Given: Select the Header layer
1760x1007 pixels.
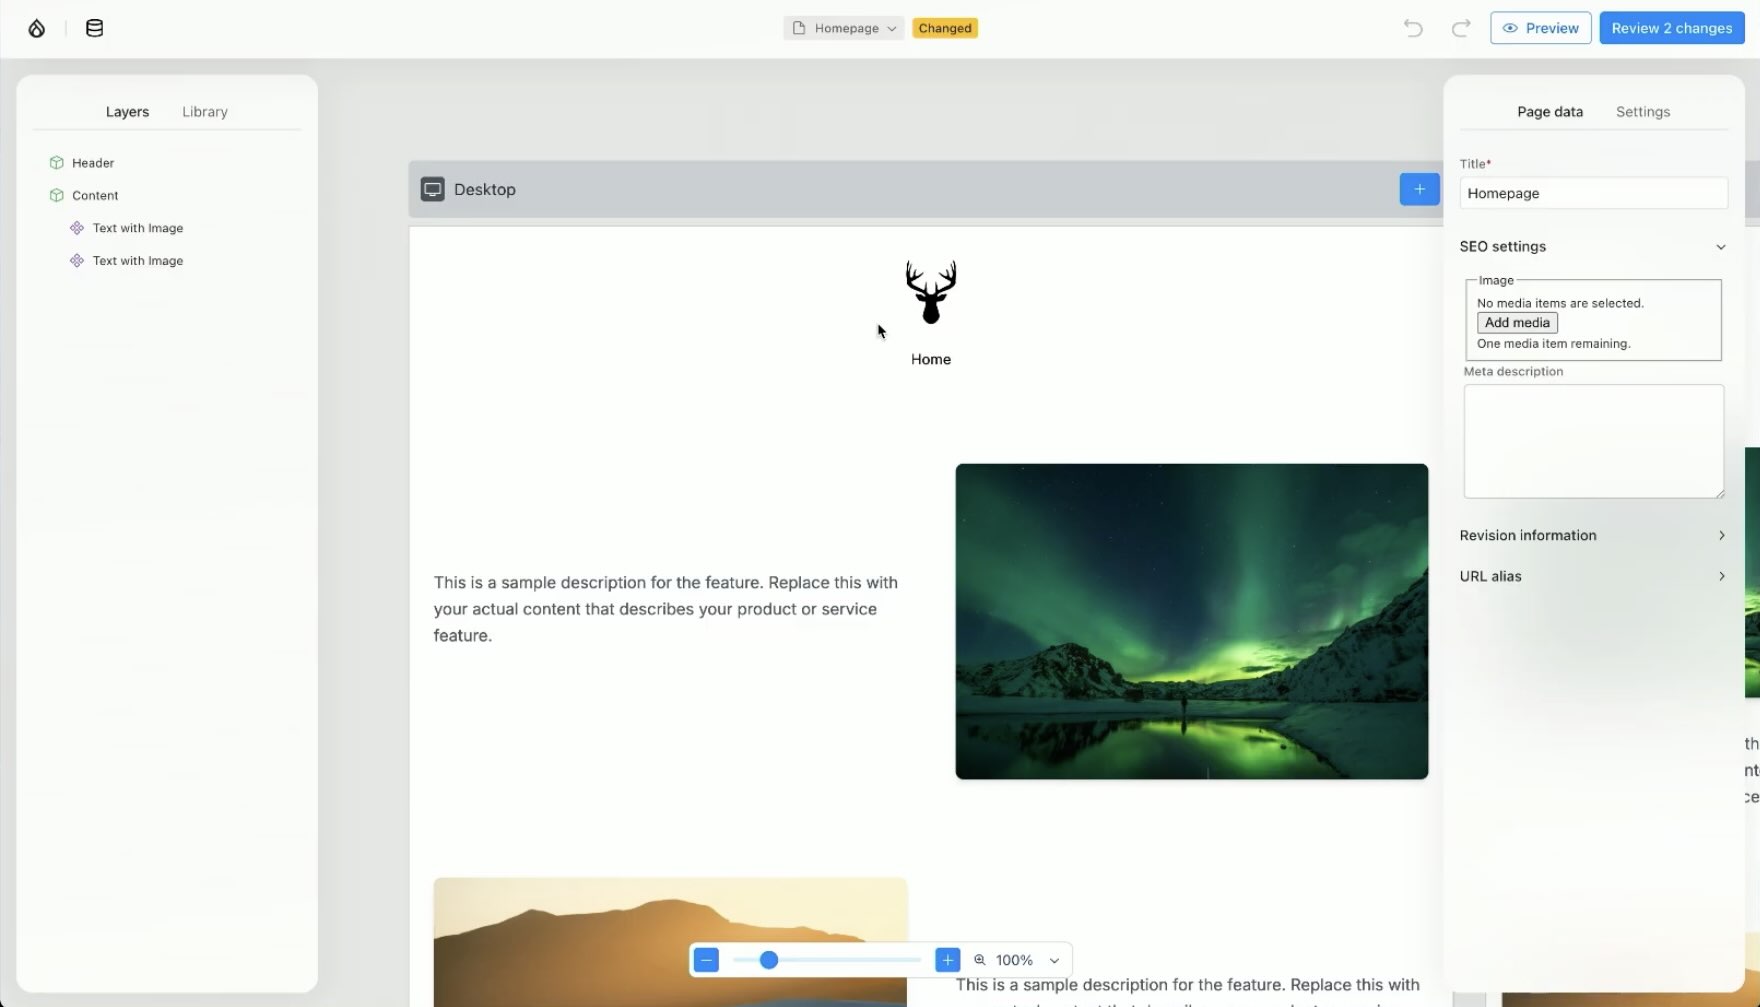Looking at the screenshot, I should tap(93, 162).
